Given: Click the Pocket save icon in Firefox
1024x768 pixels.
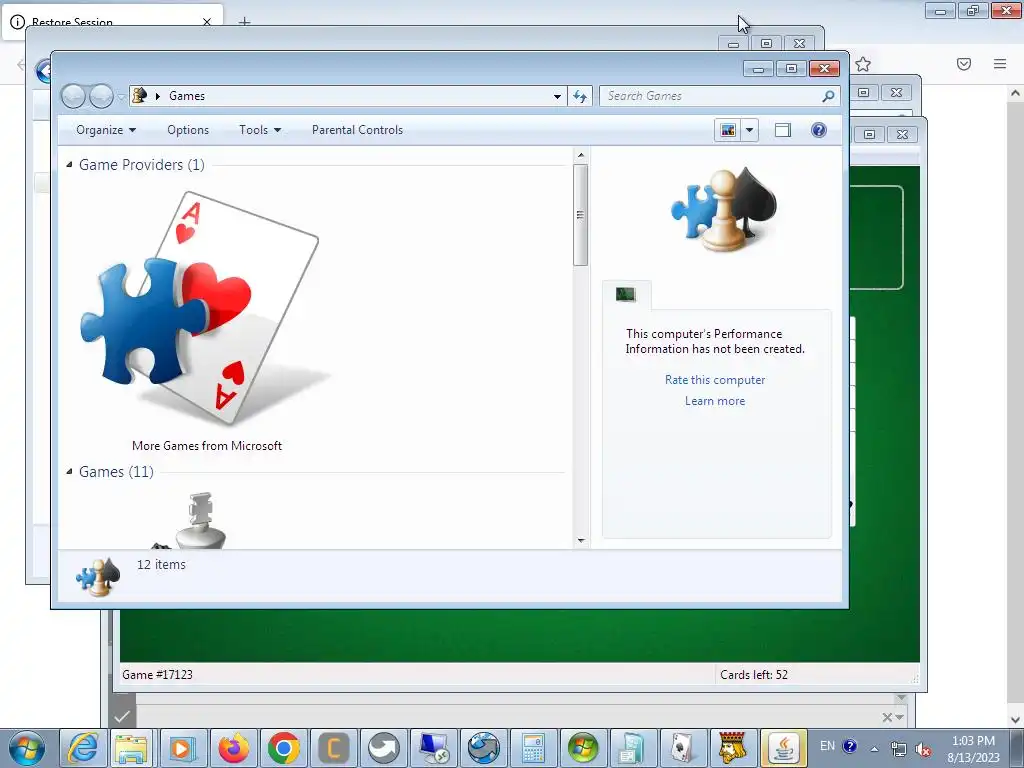Looking at the screenshot, I should (964, 64).
